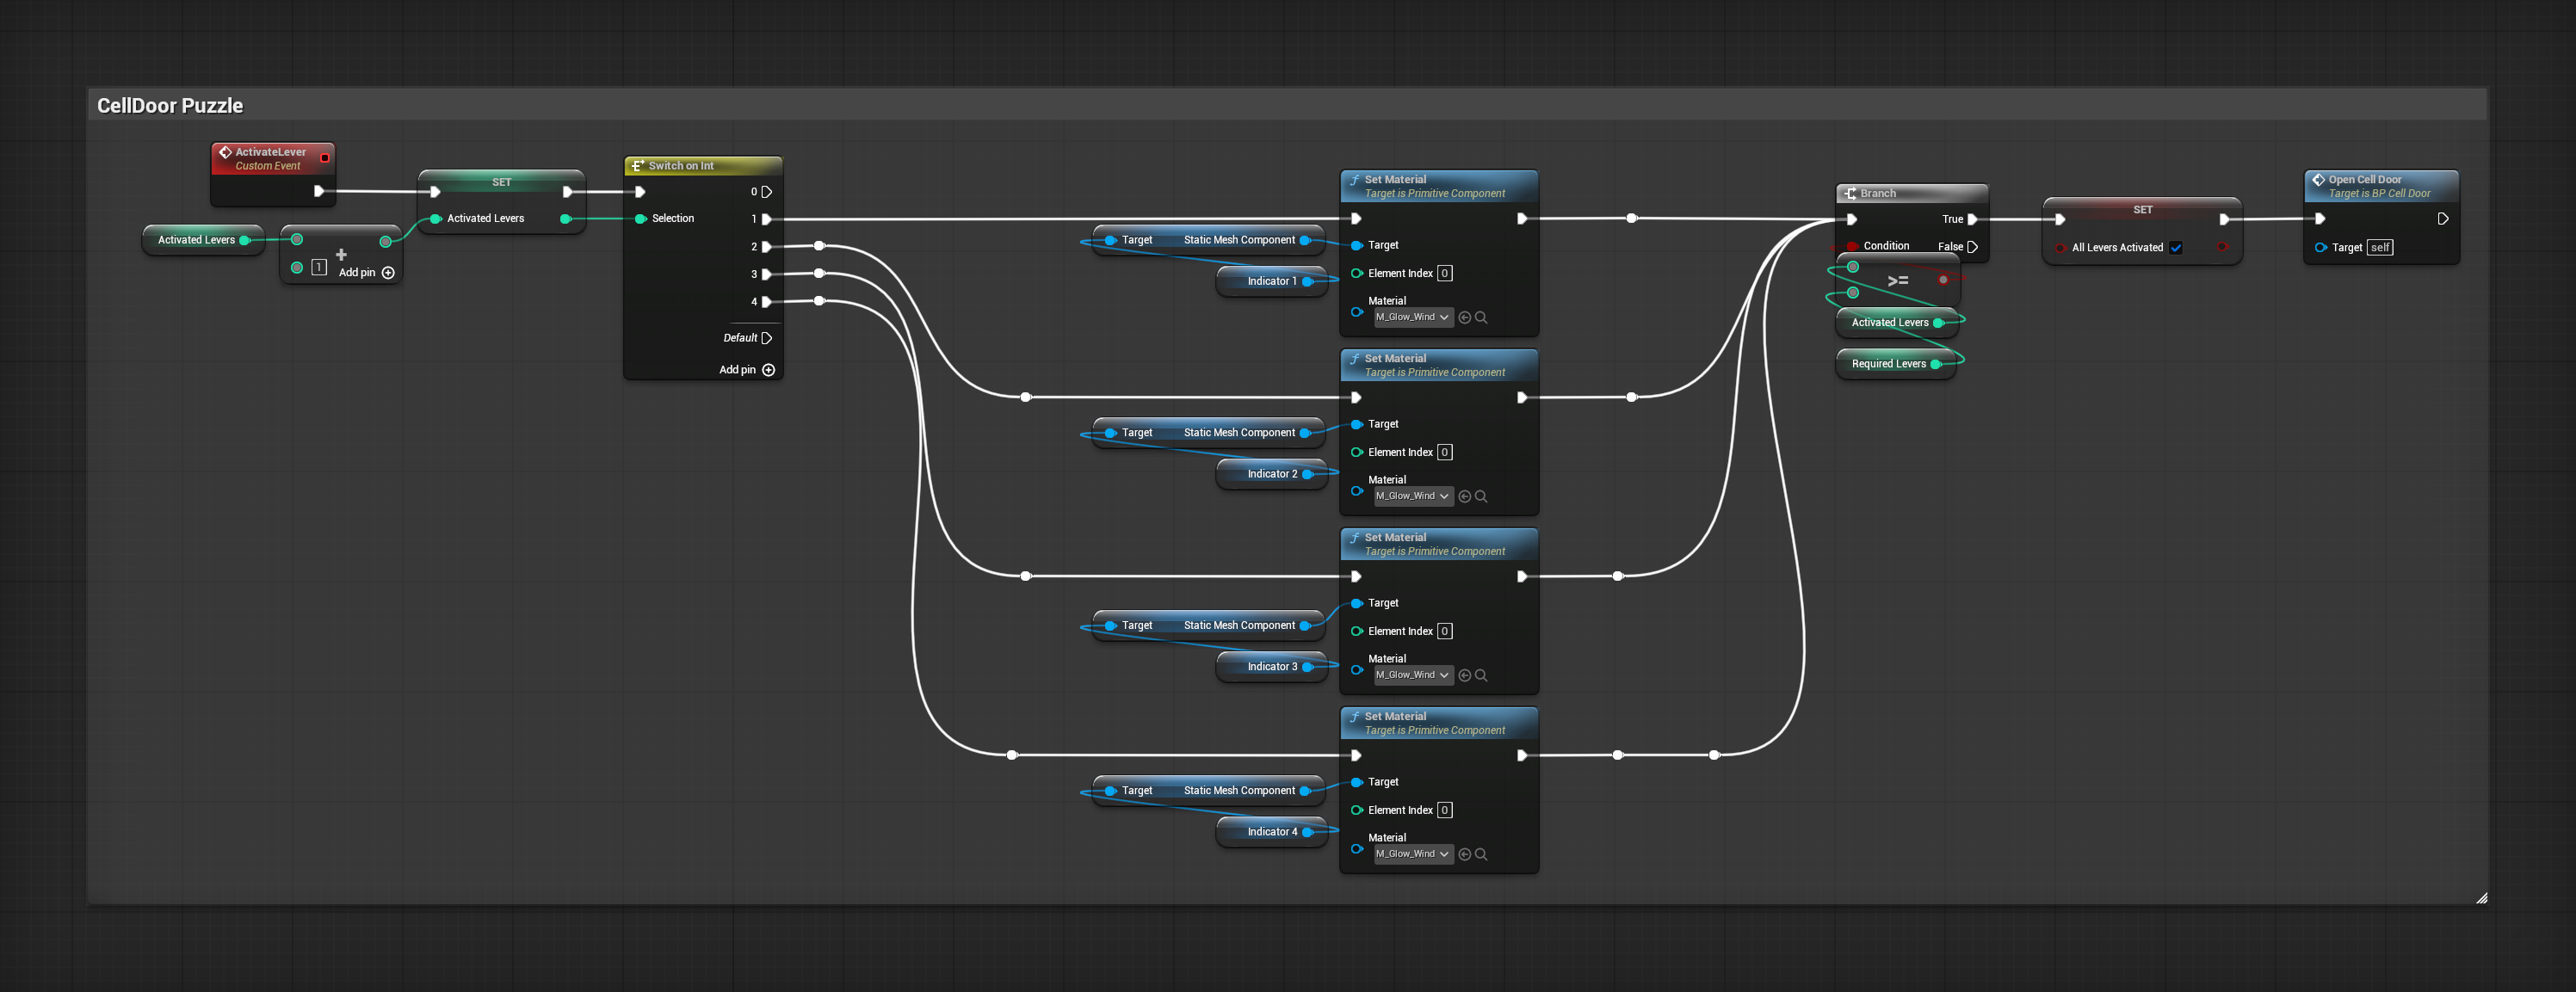Viewport: 2576px width, 992px height.
Task: Select the Switch on Int node header
Action: [x=703, y=166]
